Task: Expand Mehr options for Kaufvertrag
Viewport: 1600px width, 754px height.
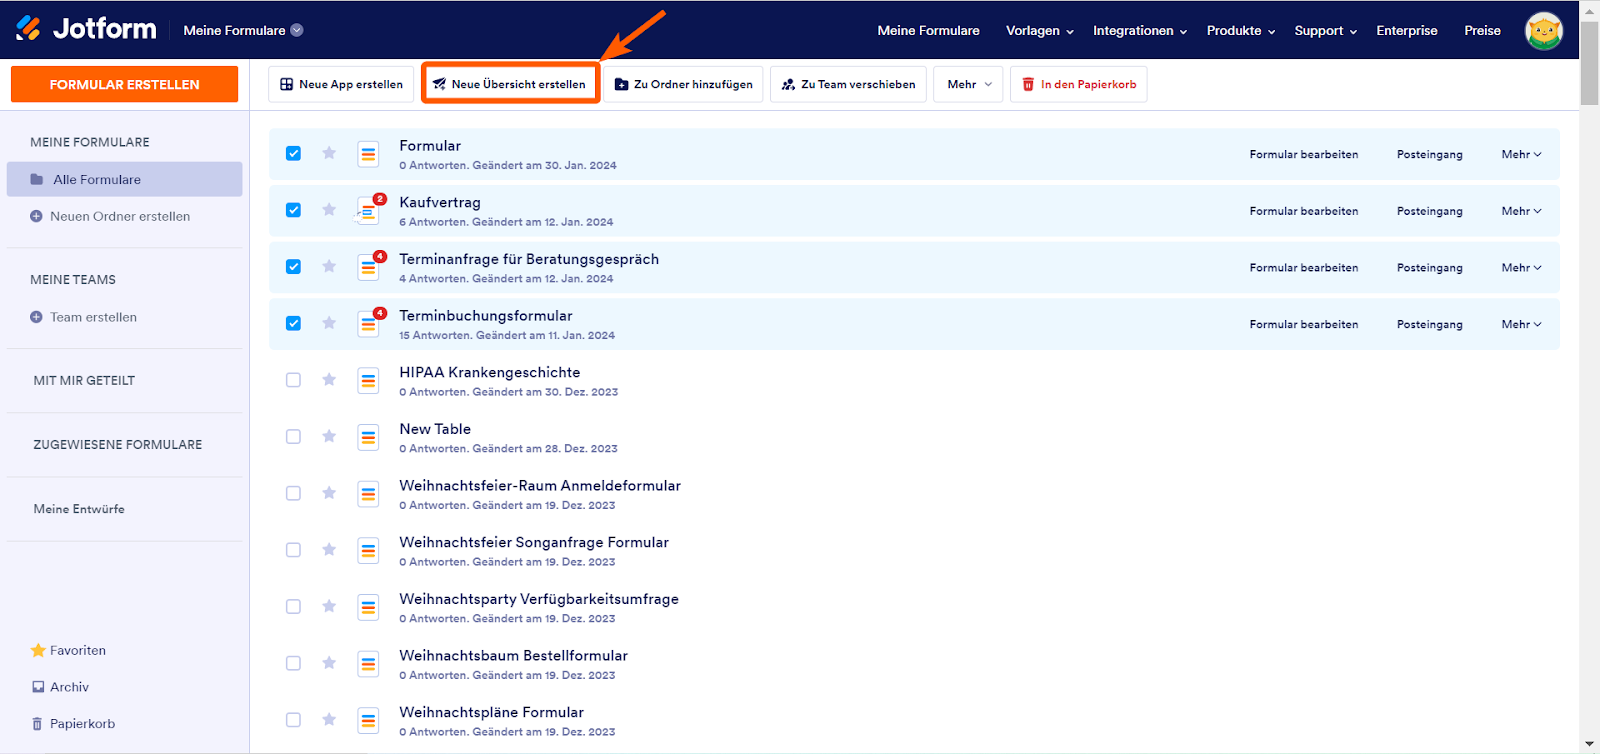Action: 1521,211
